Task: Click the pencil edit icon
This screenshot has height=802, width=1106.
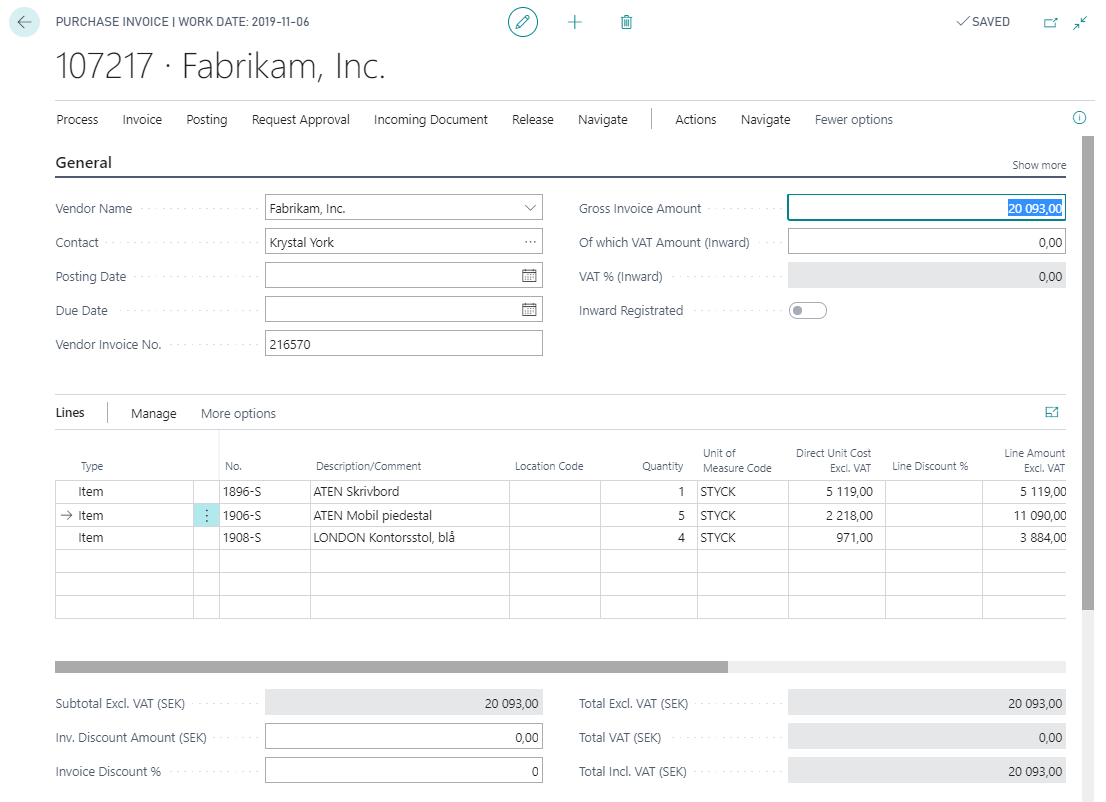Action: [x=523, y=22]
